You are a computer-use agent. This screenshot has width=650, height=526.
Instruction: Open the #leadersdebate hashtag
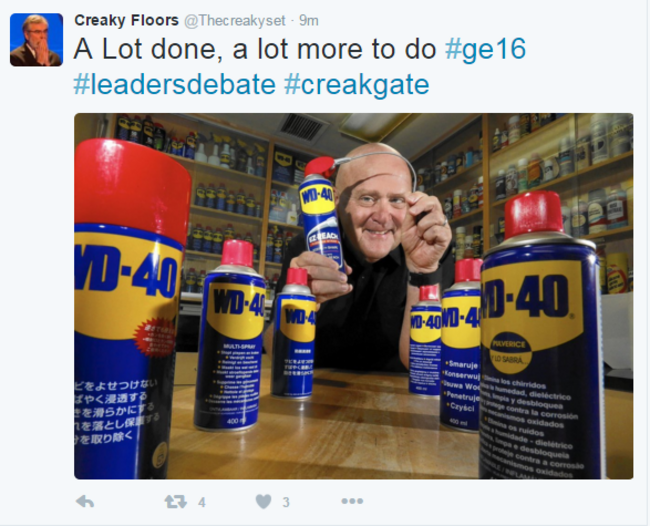(x=175, y=84)
